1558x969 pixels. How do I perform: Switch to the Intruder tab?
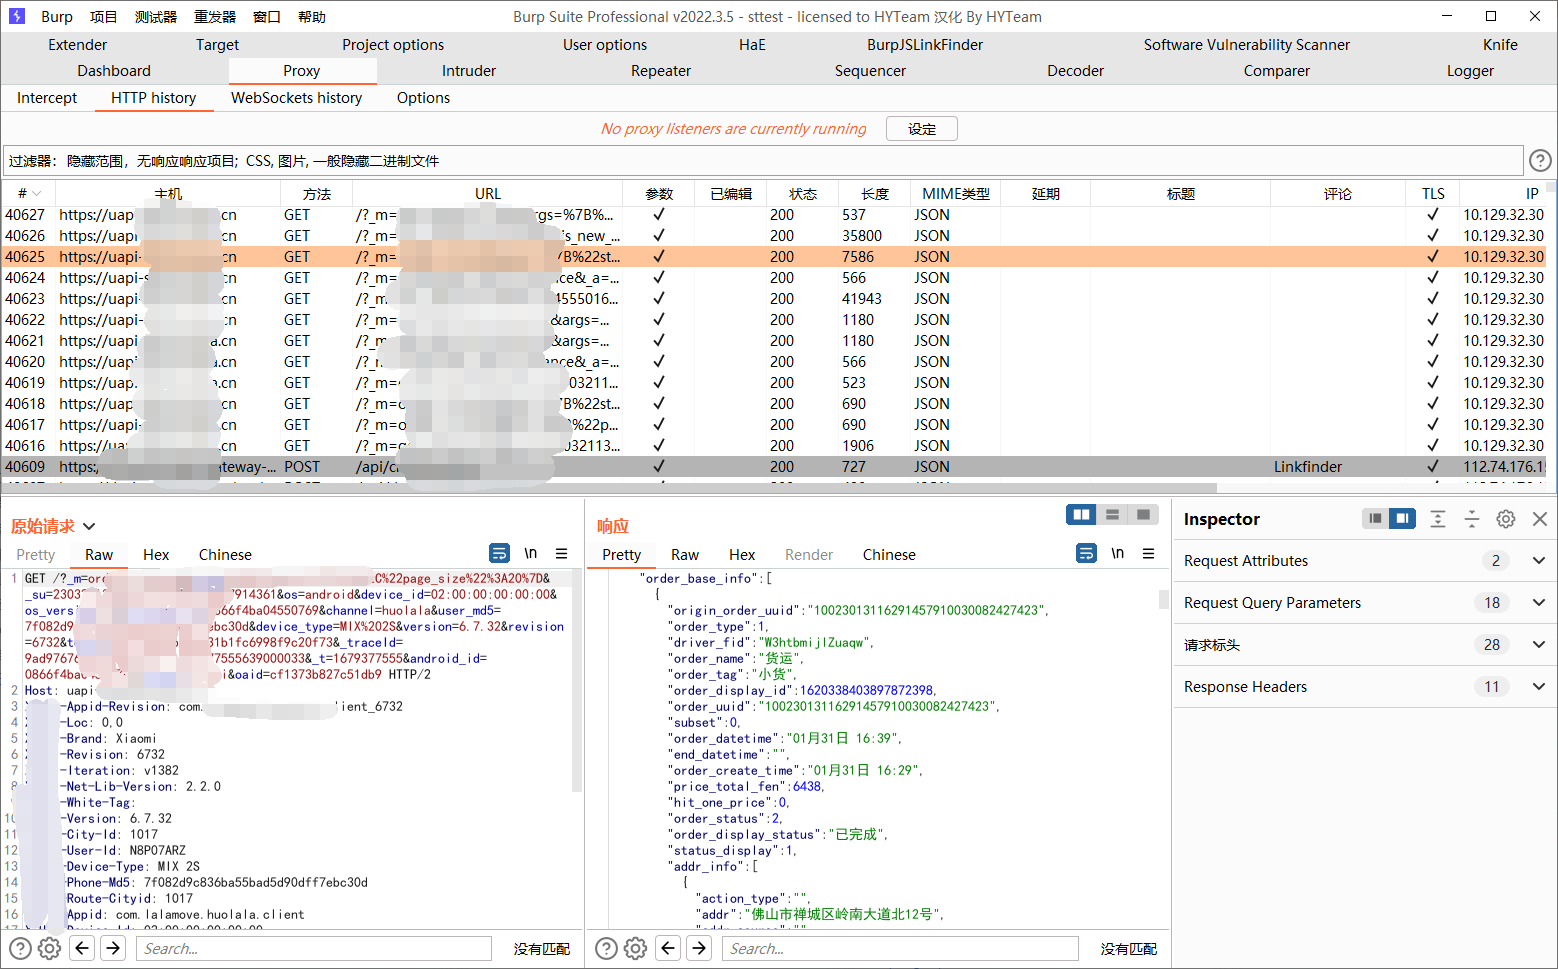click(x=469, y=71)
